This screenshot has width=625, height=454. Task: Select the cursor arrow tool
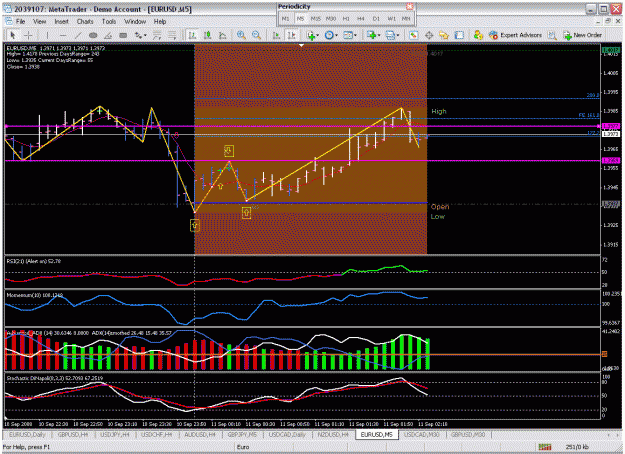(x=12, y=35)
